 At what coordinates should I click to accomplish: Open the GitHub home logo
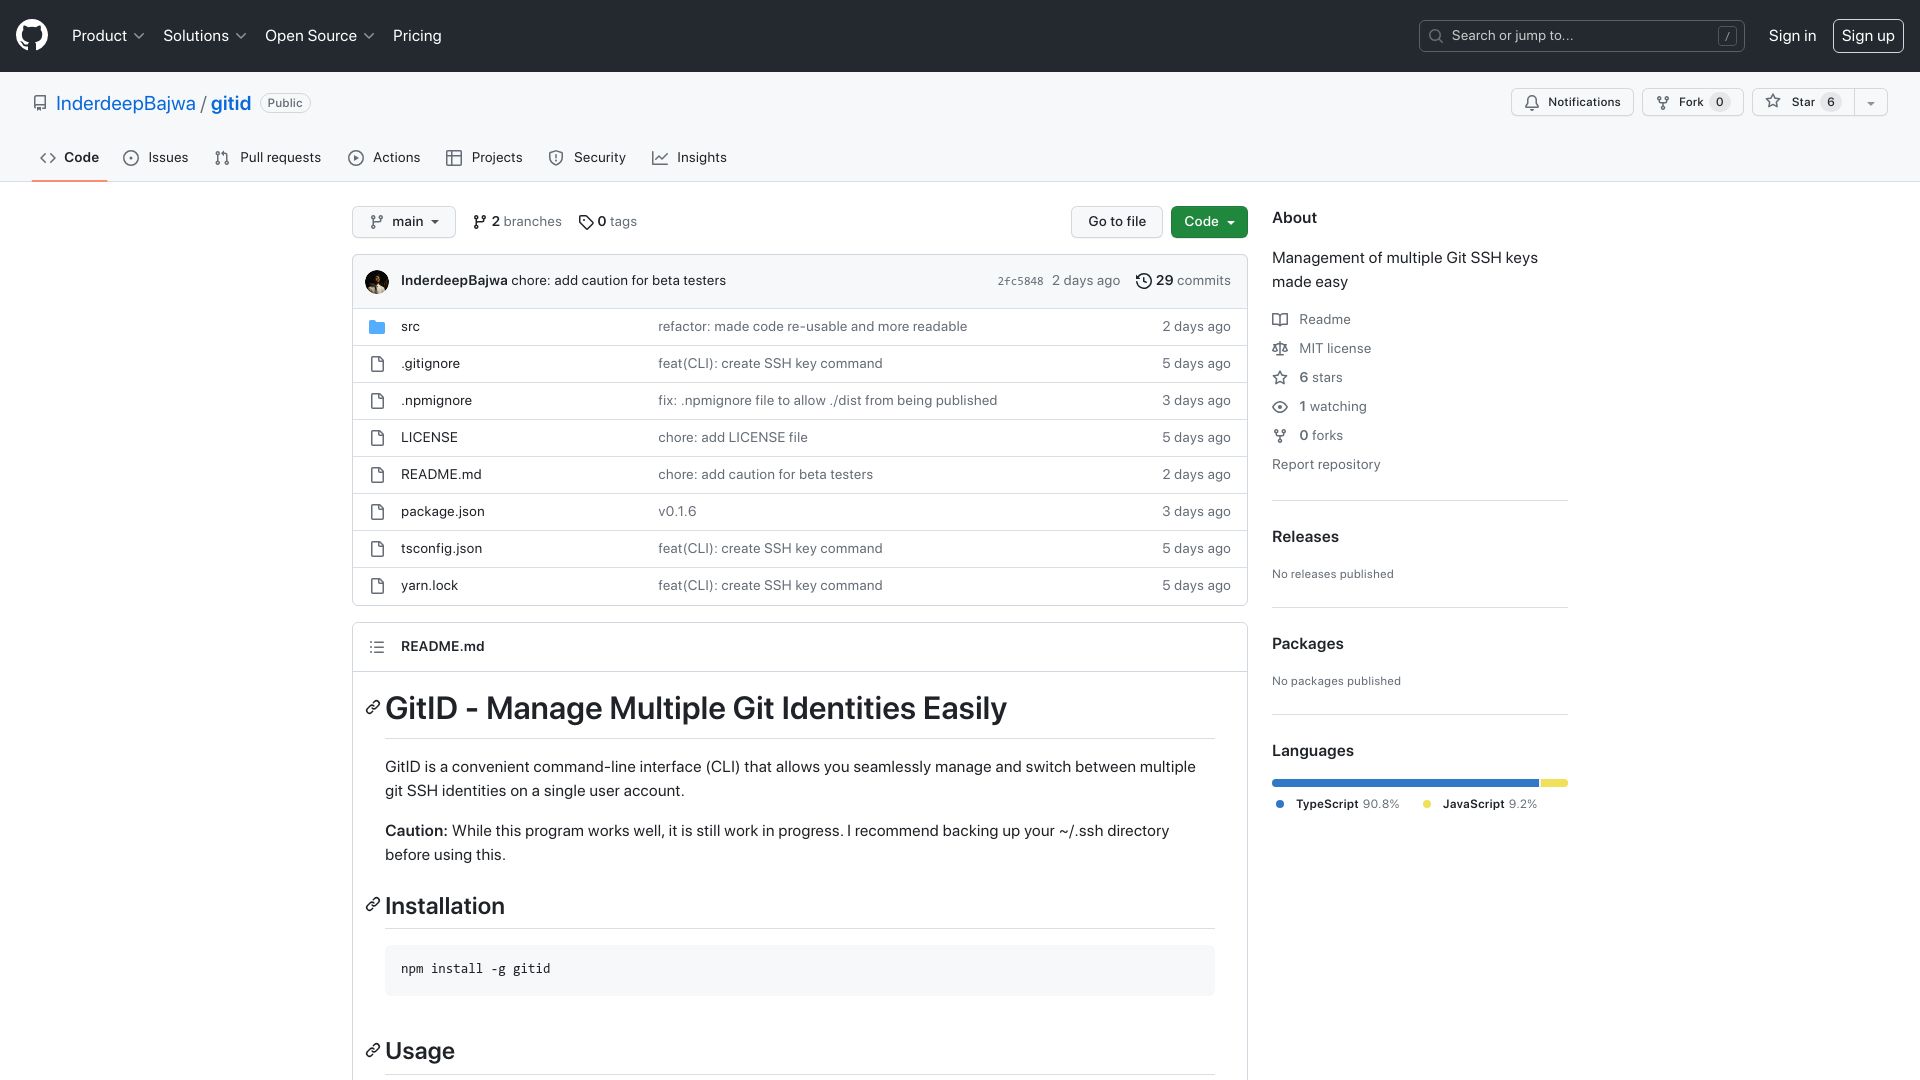pyautogui.click(x=32, y=35)
